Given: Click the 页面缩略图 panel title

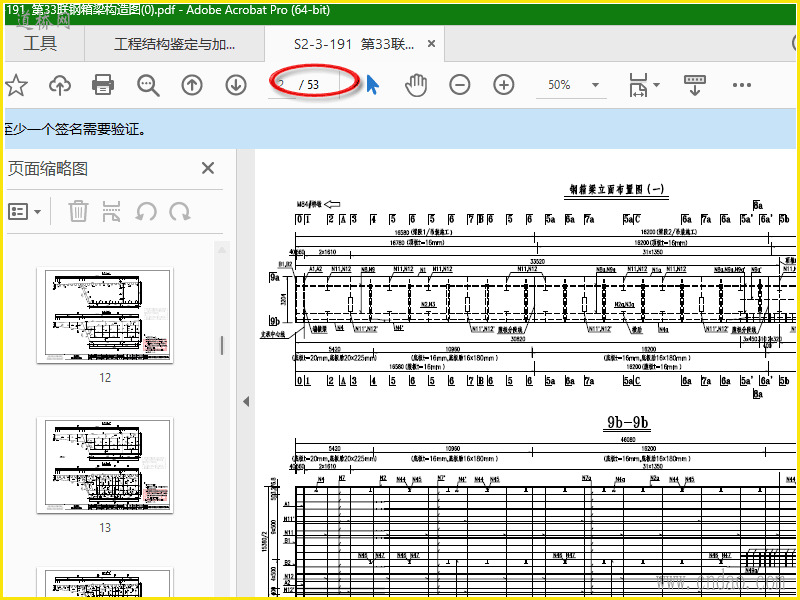Looking at the screenshot, I should click(47, 168).
